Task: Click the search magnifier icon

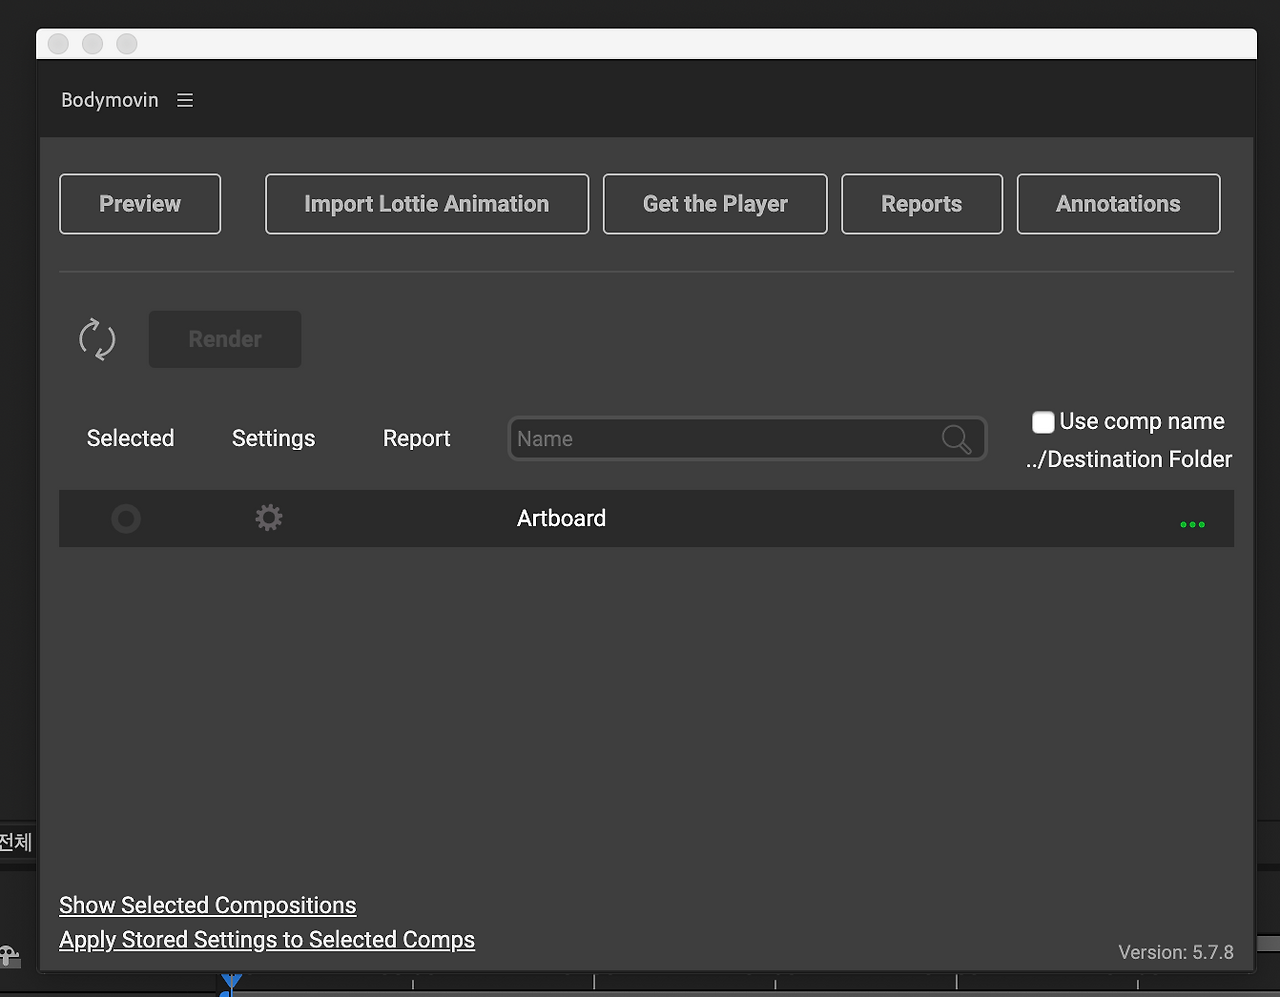Action: 956,439
